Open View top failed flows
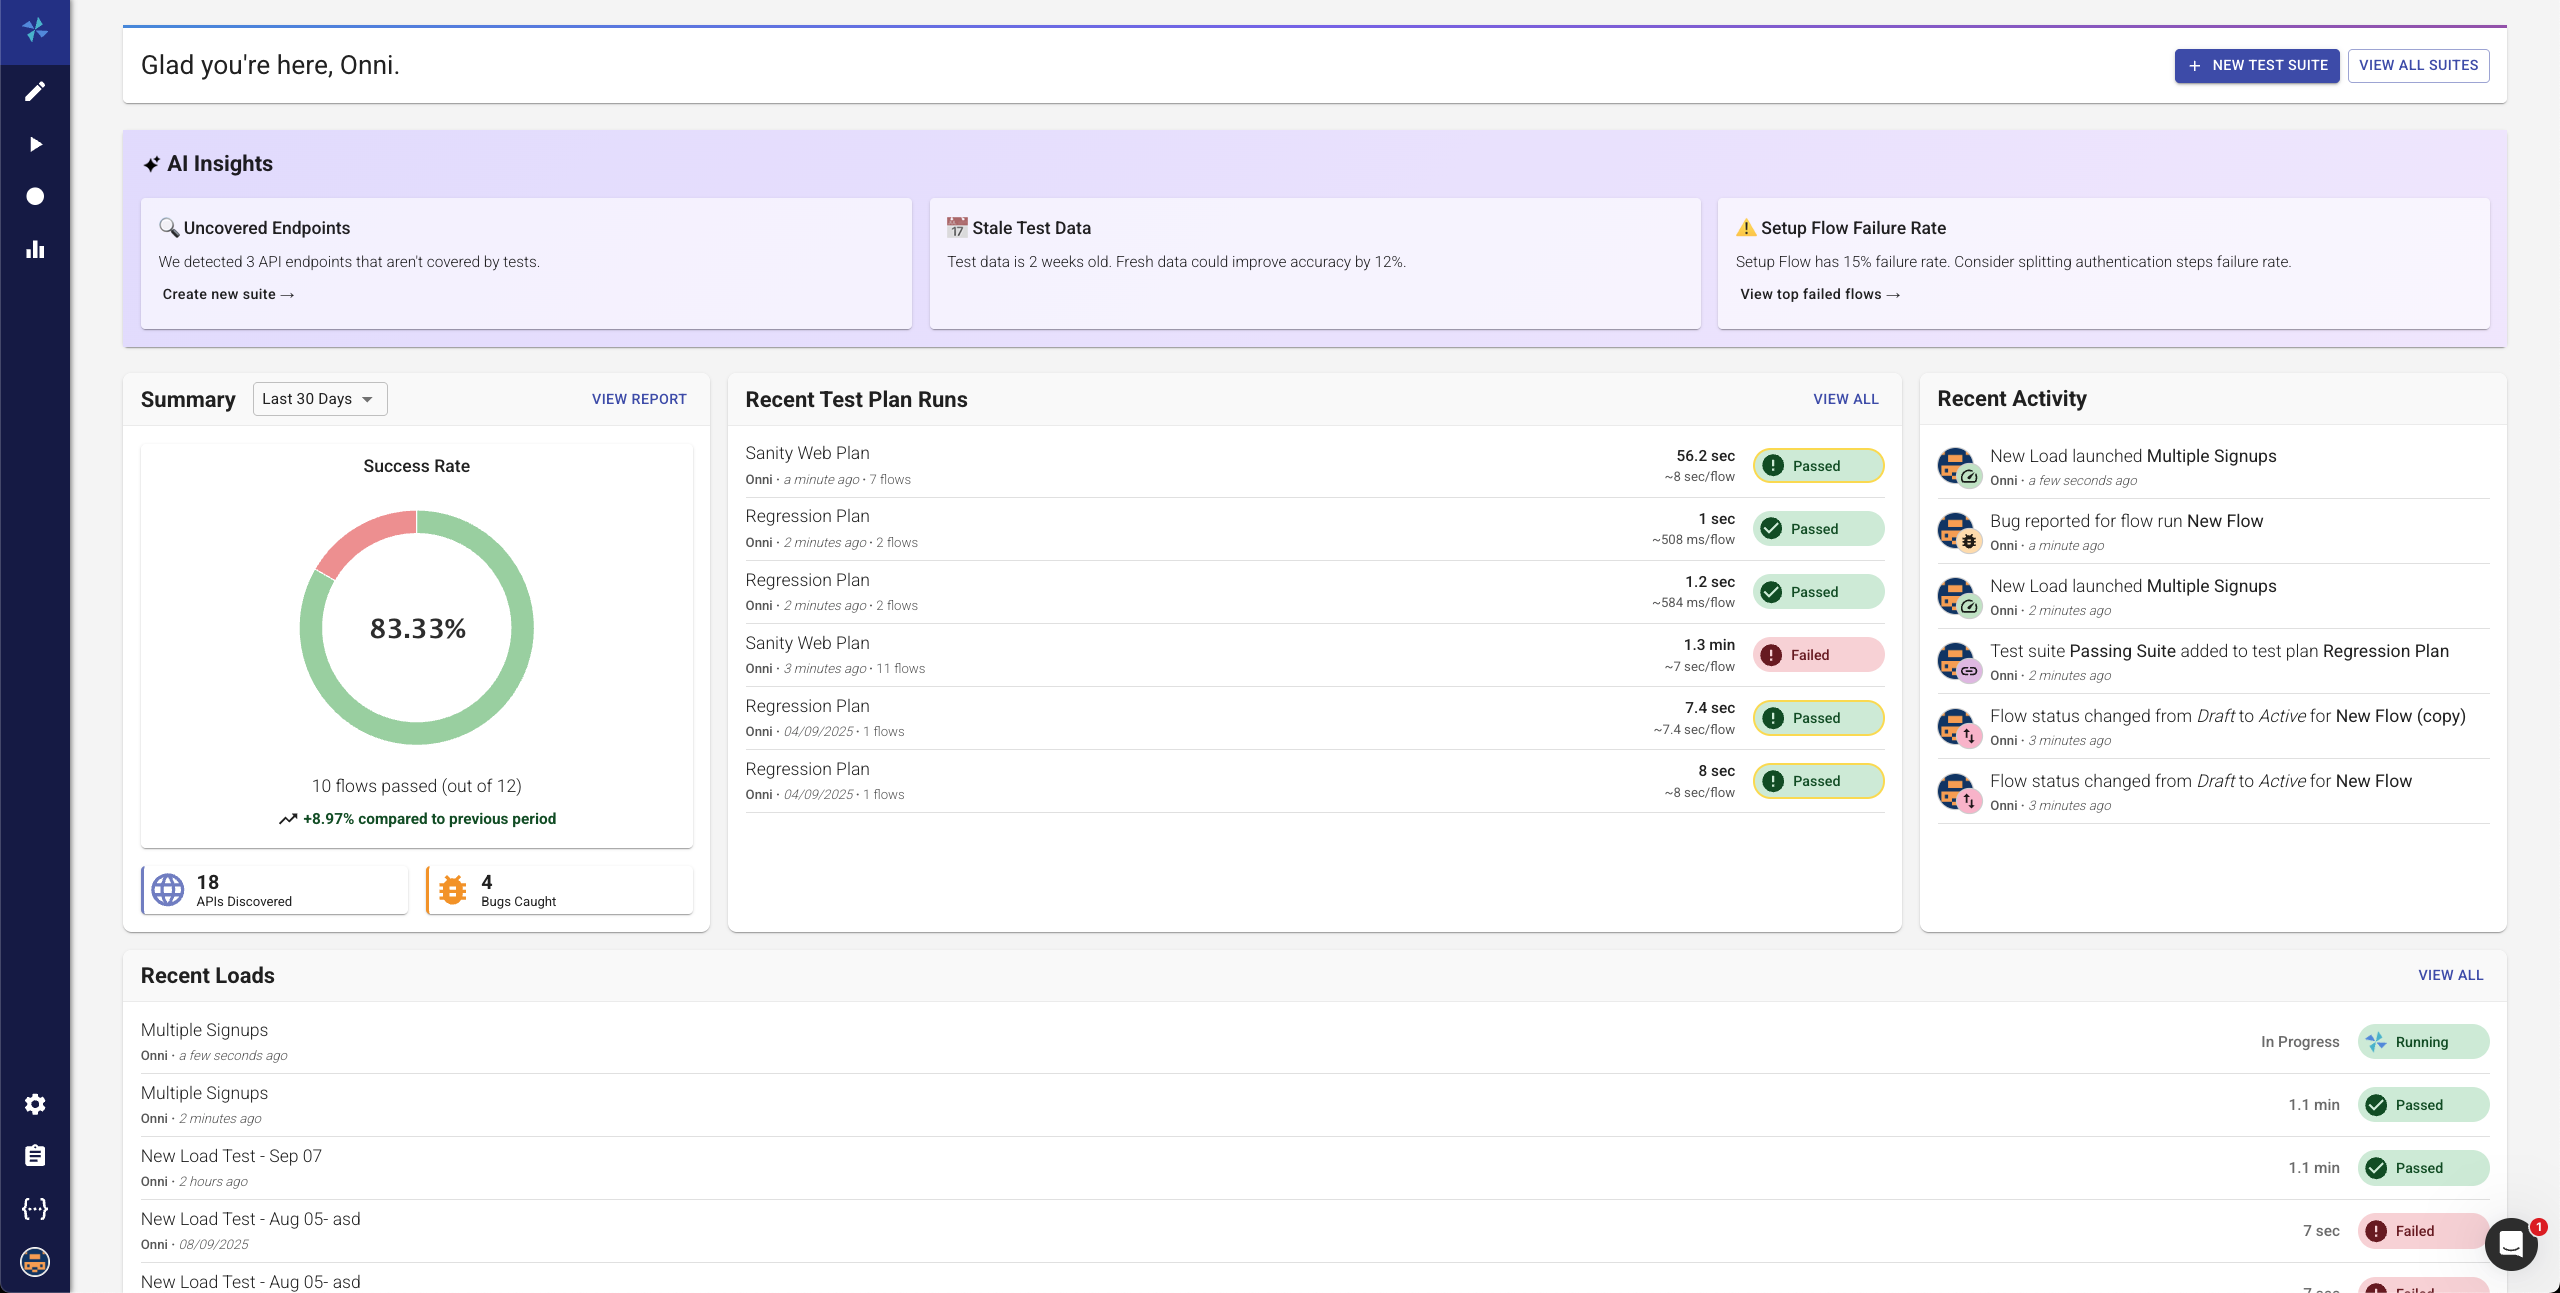Screen dimensions: 2560x1293 [1818, 294]
